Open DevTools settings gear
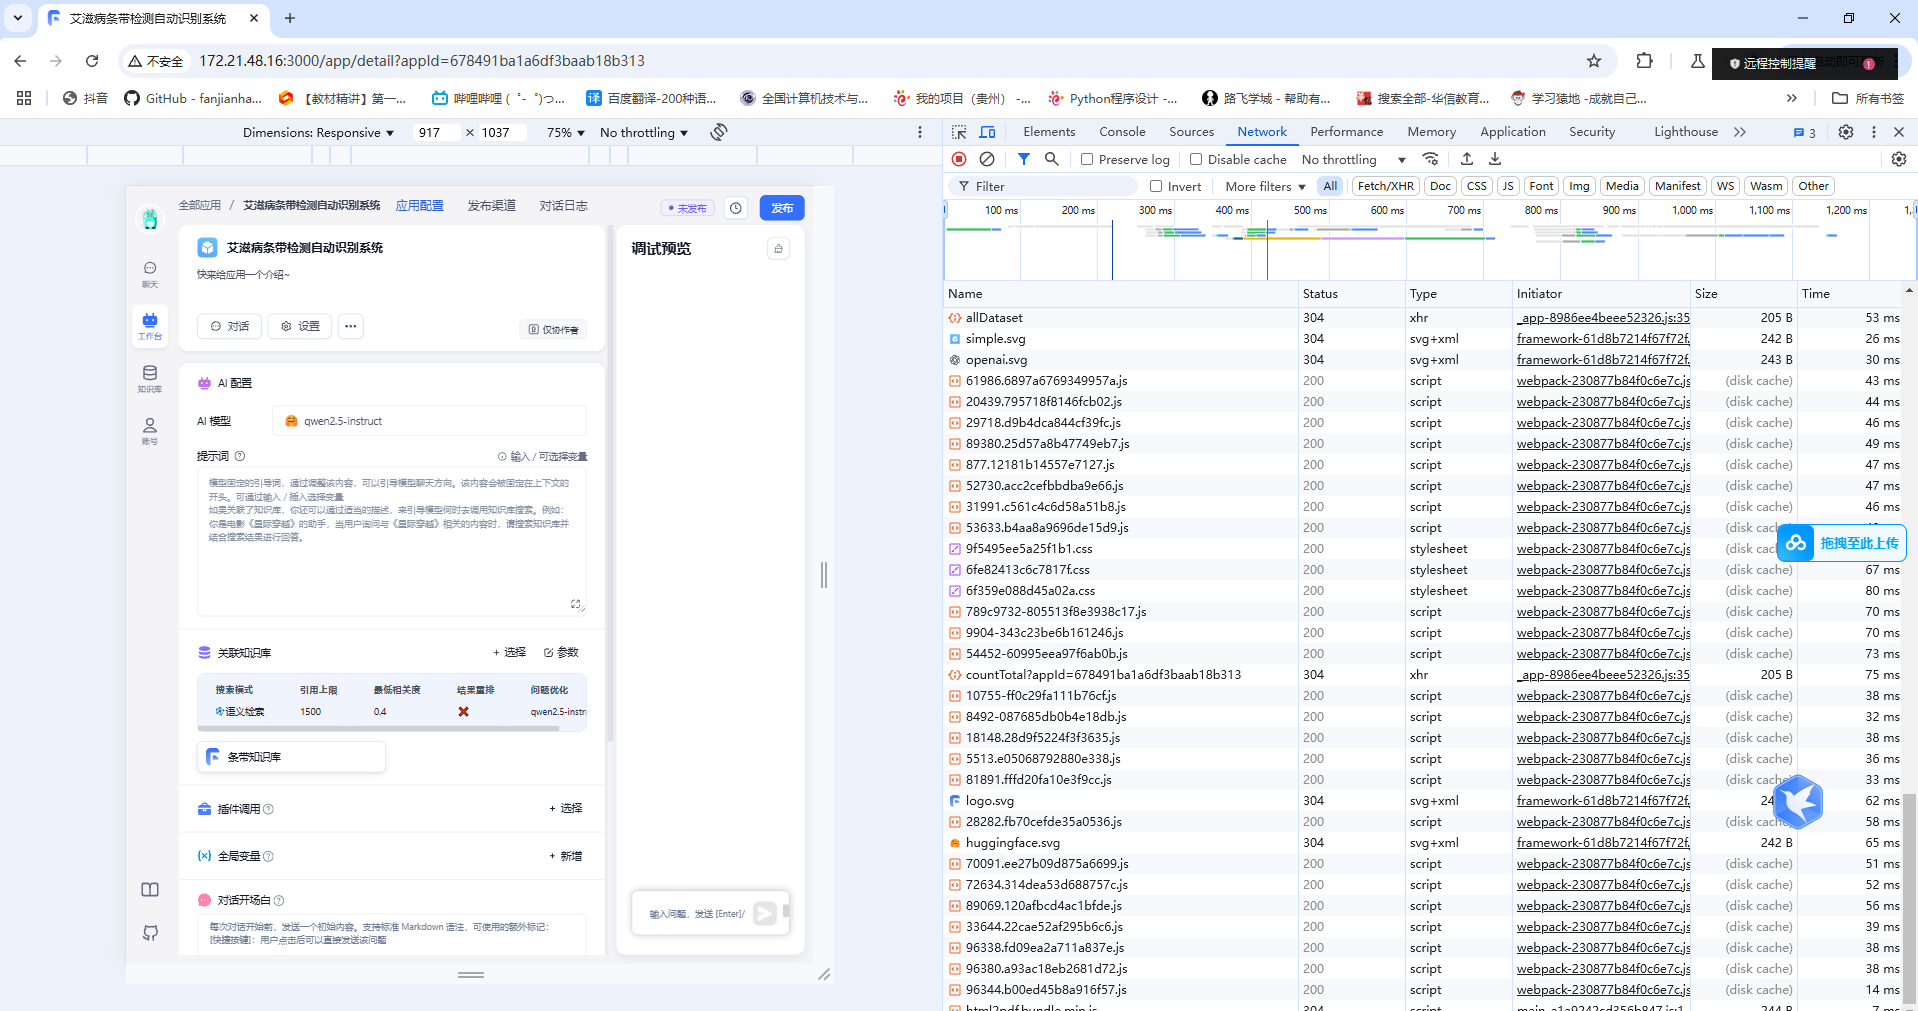The image size is (1918, 1011). (x=1846, y=132)
